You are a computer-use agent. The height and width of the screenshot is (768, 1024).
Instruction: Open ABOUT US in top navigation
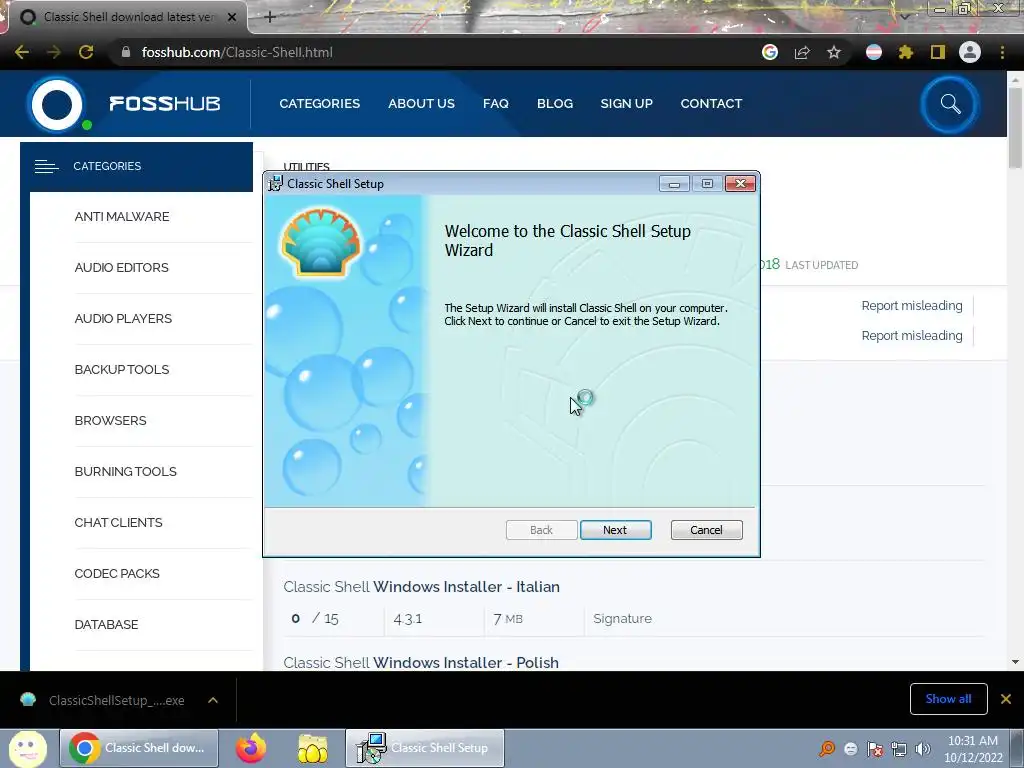(421, 103)
